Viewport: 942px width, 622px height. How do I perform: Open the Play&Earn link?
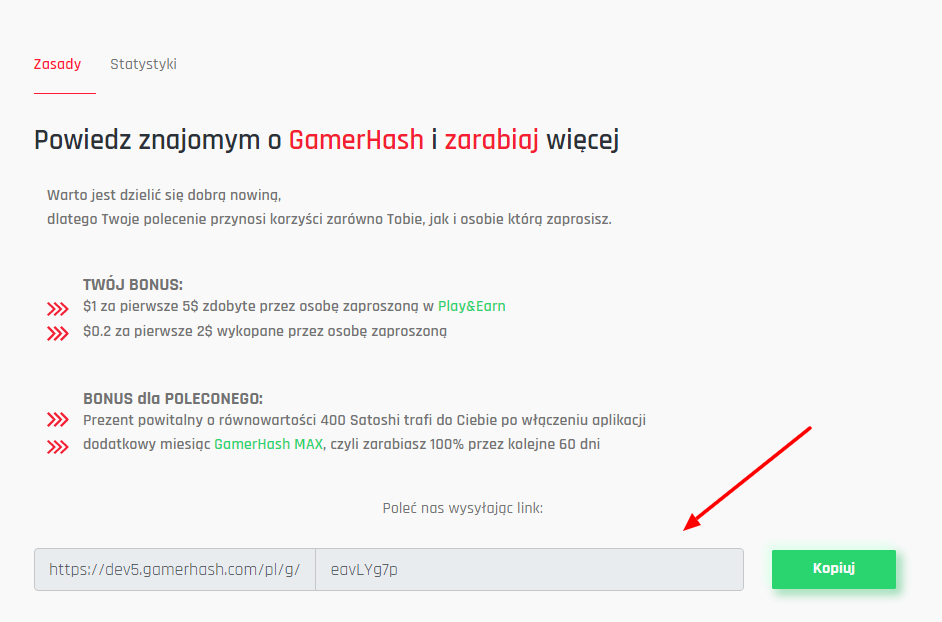click(x=472, y=306)
